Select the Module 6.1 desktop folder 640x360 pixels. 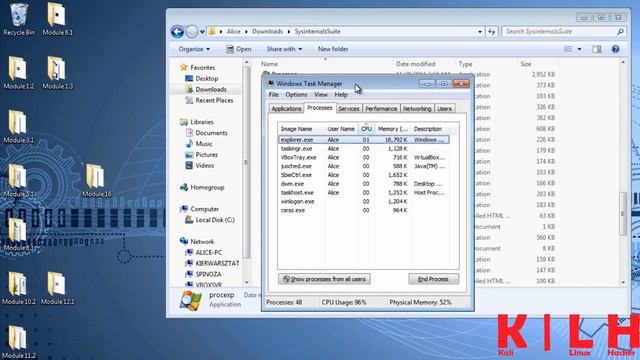(x=57, y=19)
